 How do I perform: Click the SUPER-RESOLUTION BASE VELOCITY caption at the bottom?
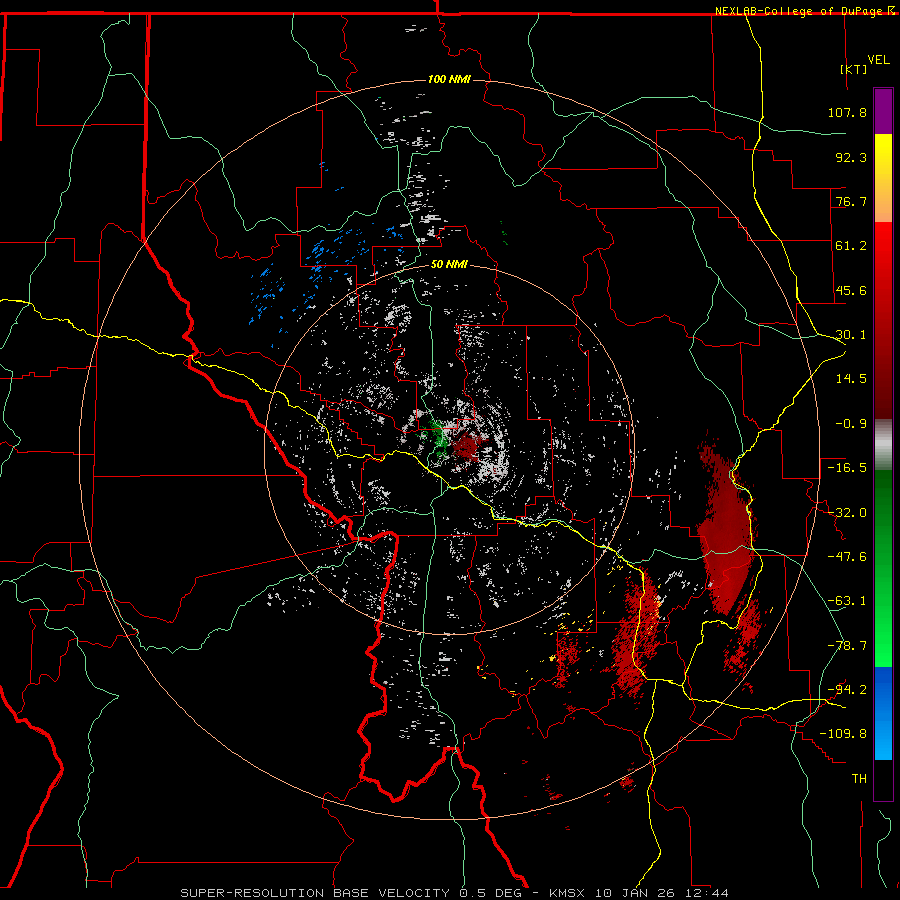coord(454,893)
